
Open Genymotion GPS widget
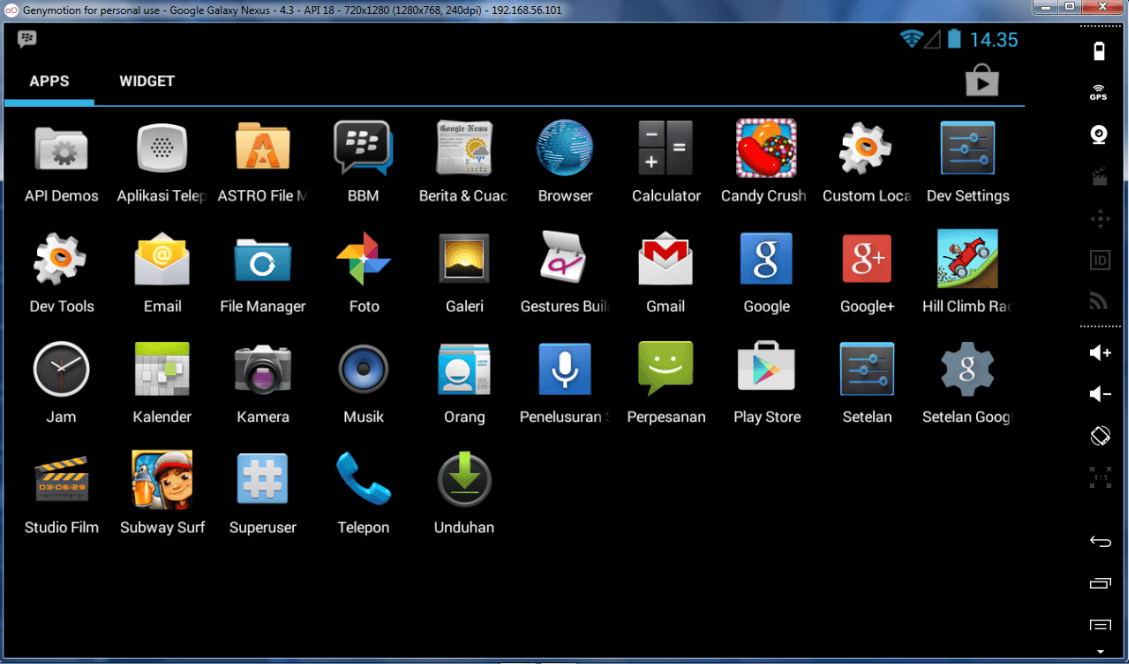1099,92
